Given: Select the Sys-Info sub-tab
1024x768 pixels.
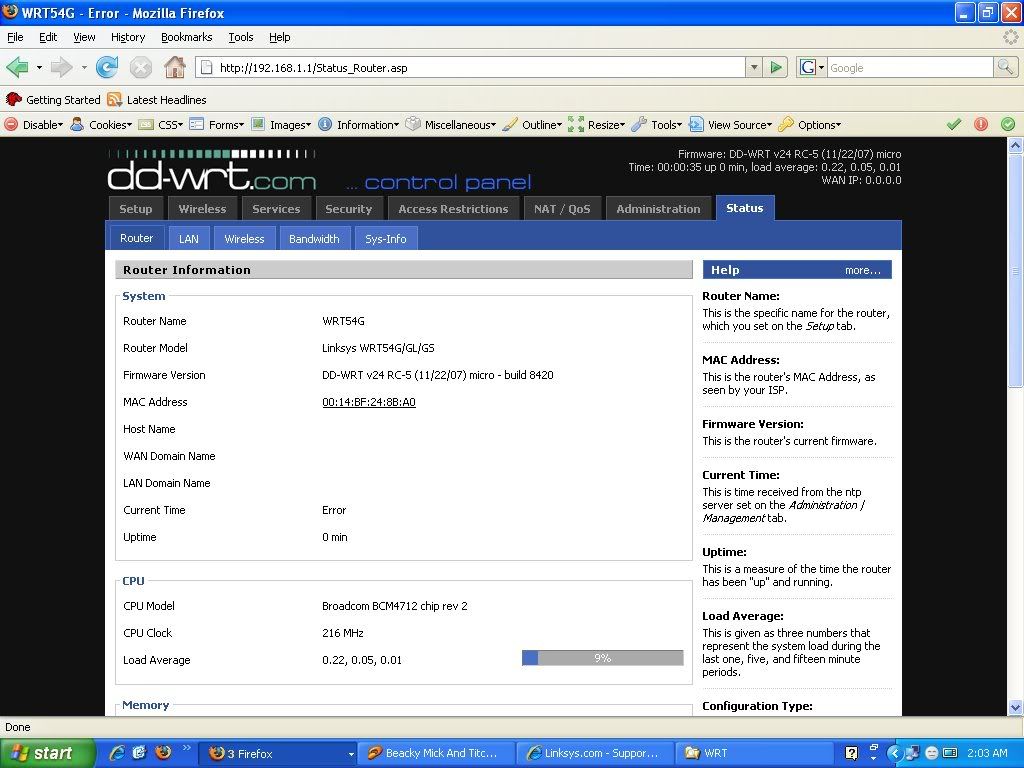Looking at the screenshot, I should point(386,239).
